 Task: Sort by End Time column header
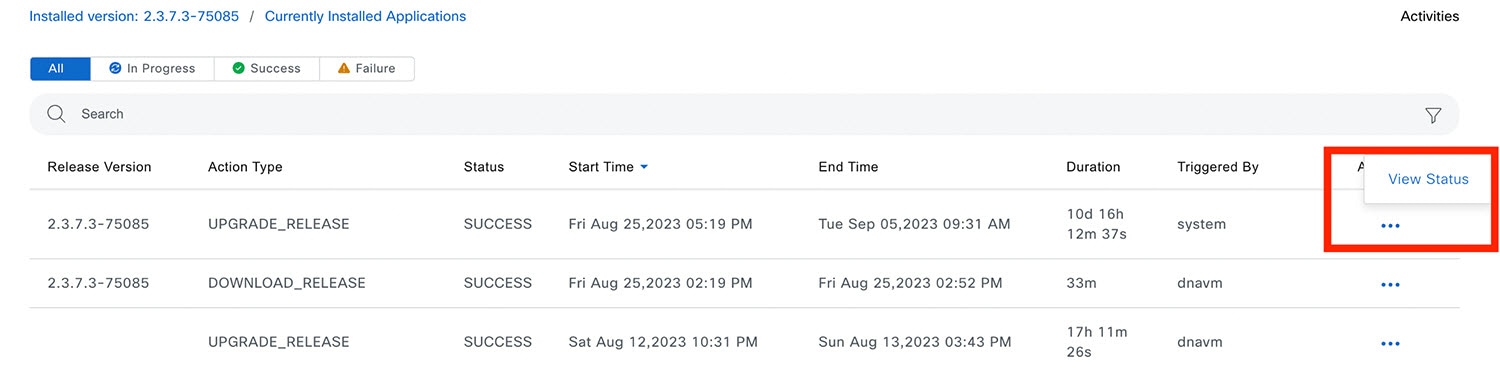tap(848, 167)
